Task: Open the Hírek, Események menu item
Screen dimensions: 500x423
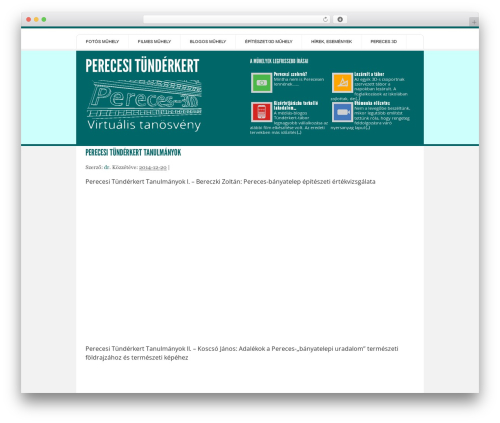Action: [331, 42]
